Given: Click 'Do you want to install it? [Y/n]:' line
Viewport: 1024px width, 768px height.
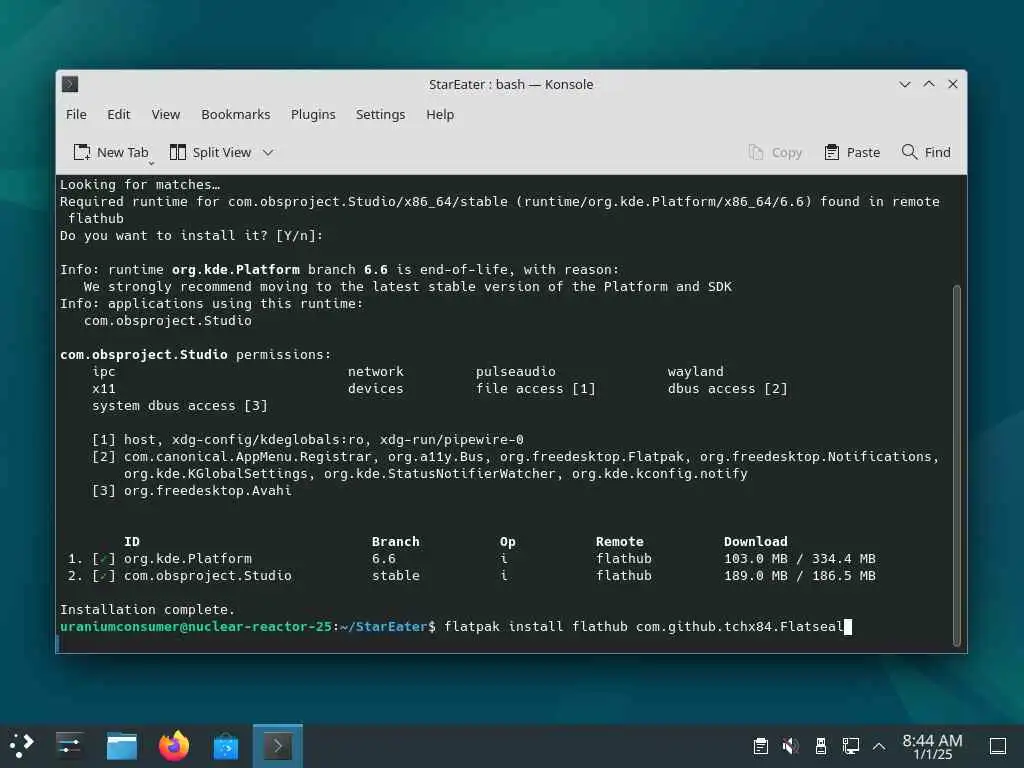Looking at the screenshot, I should (191, 236).
